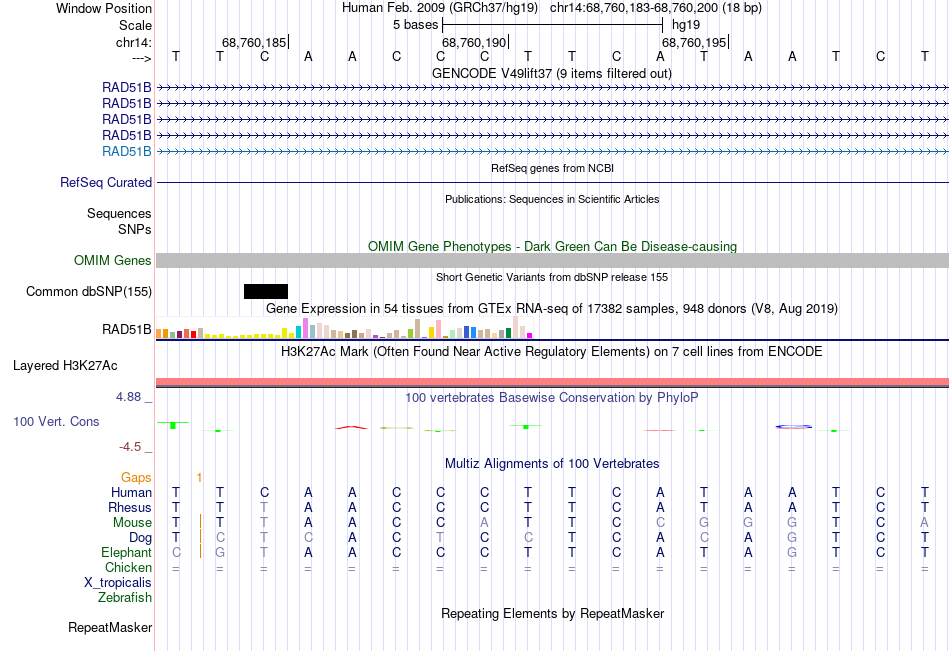Click the pink H3K27Ac signal bar
Image resolution: width=950 pixels, height=651 pixels.
tap(552, 382)
